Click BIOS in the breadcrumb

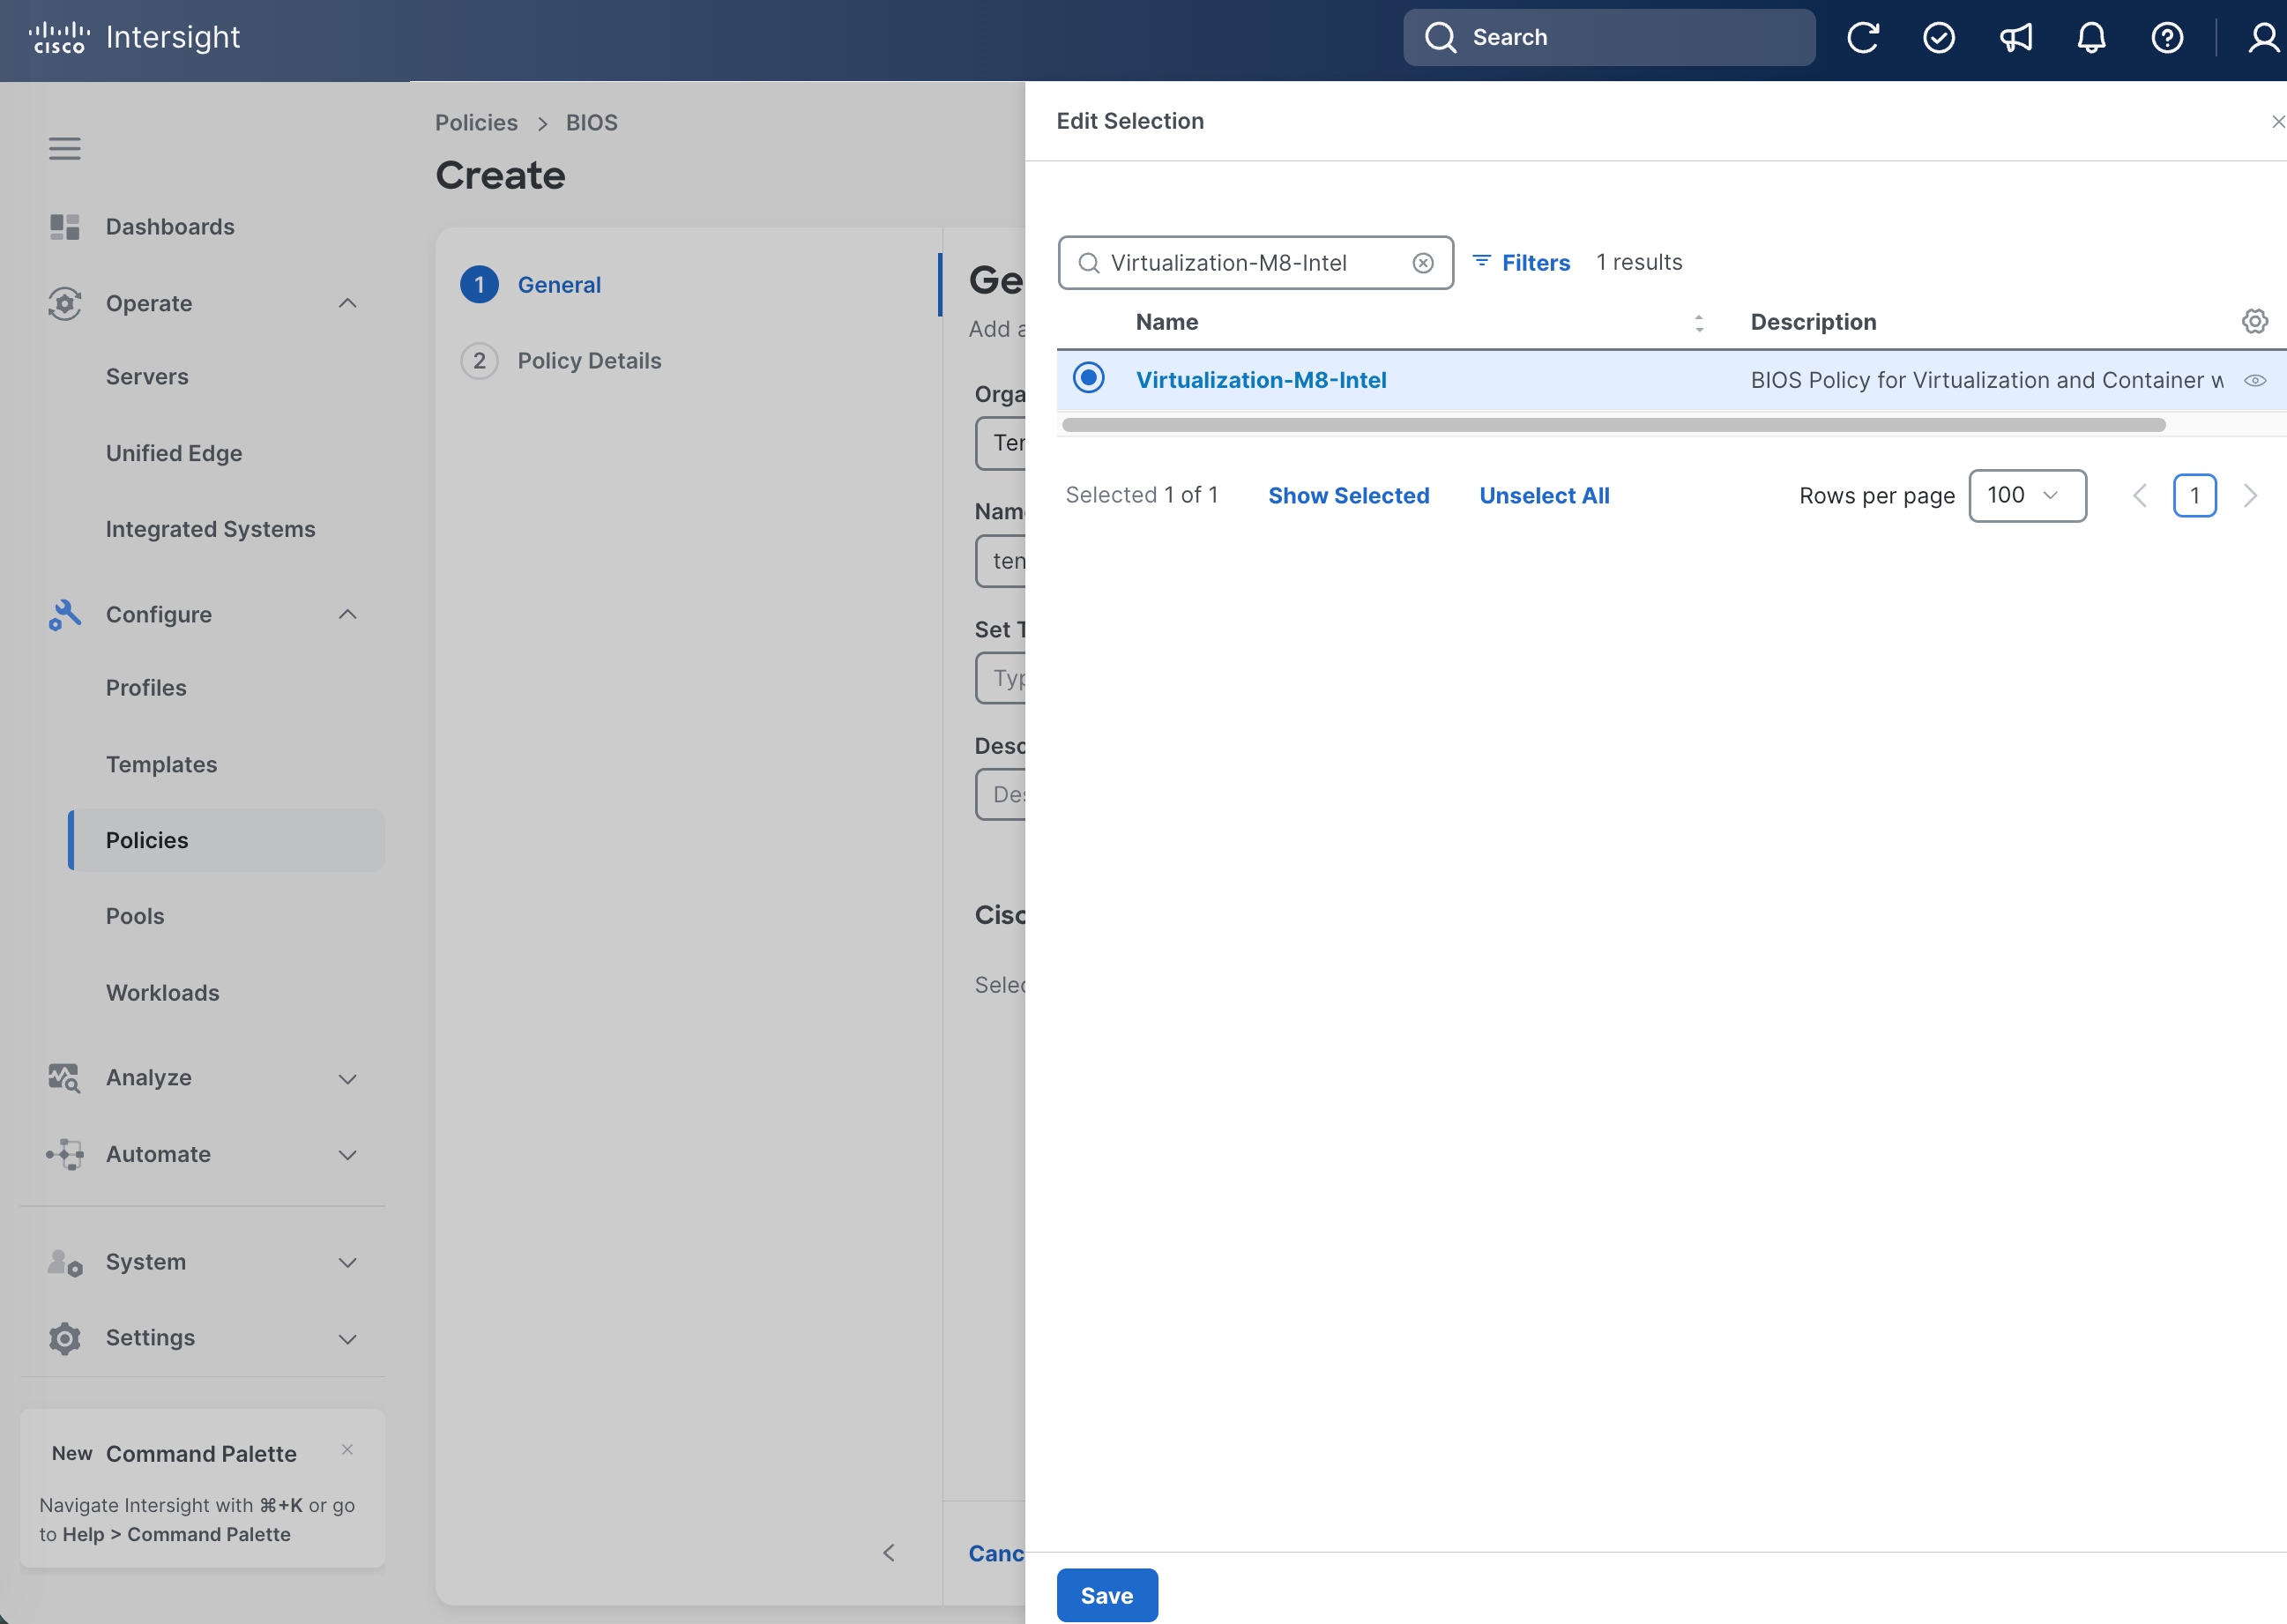click(x=591, y=122)
